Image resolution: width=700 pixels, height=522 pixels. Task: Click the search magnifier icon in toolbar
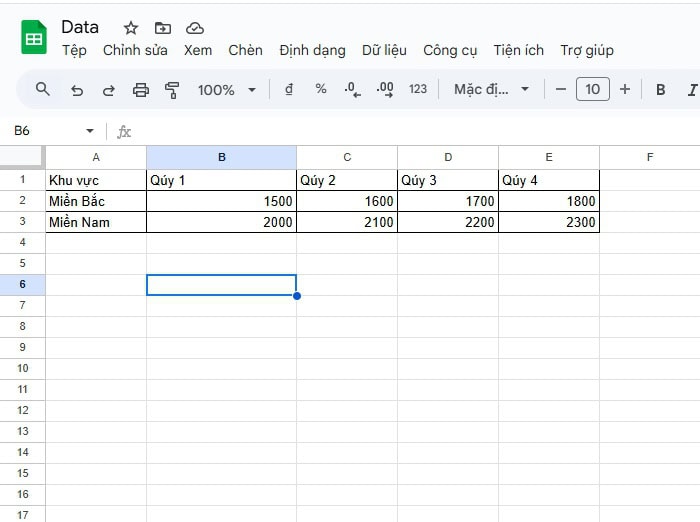[42, 89]
